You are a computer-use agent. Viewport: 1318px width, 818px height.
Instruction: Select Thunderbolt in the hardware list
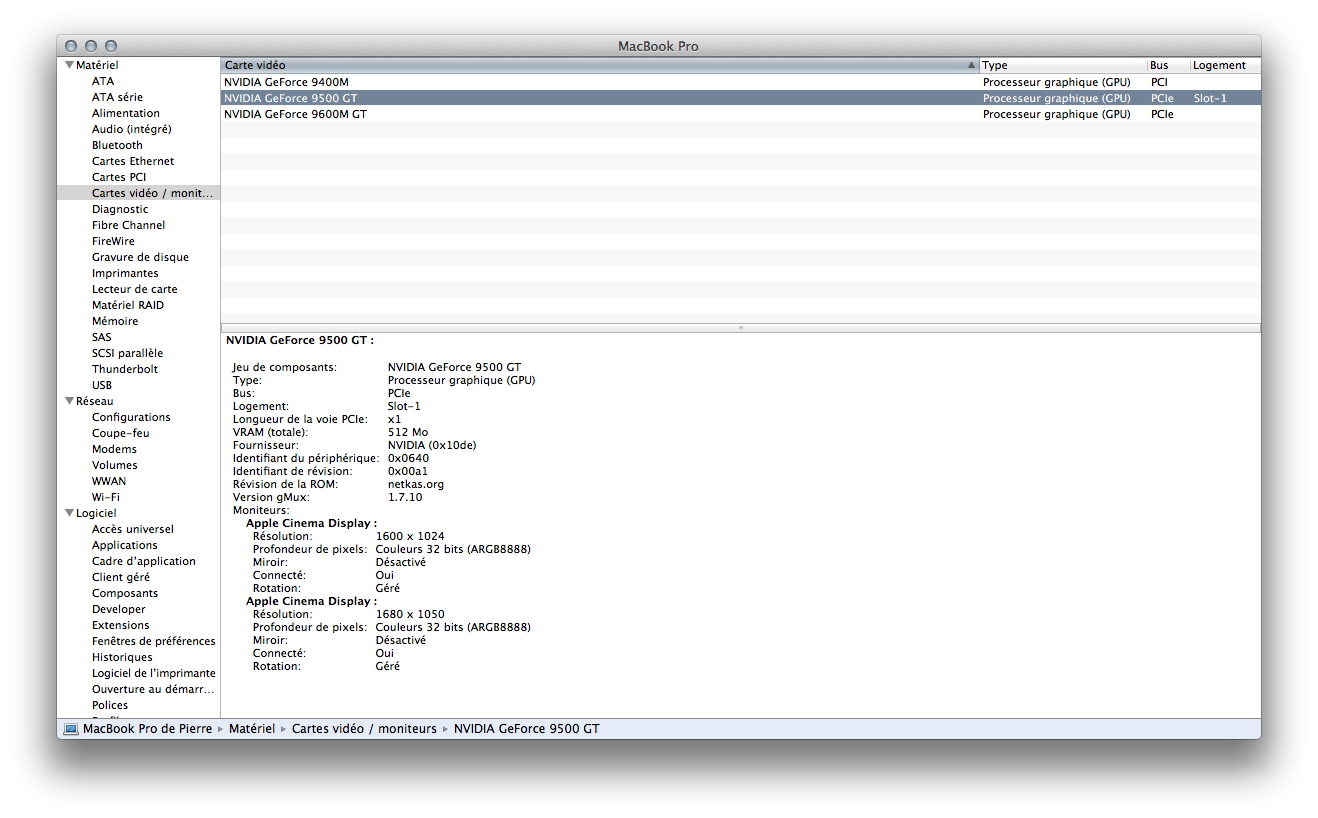point(125,369)
